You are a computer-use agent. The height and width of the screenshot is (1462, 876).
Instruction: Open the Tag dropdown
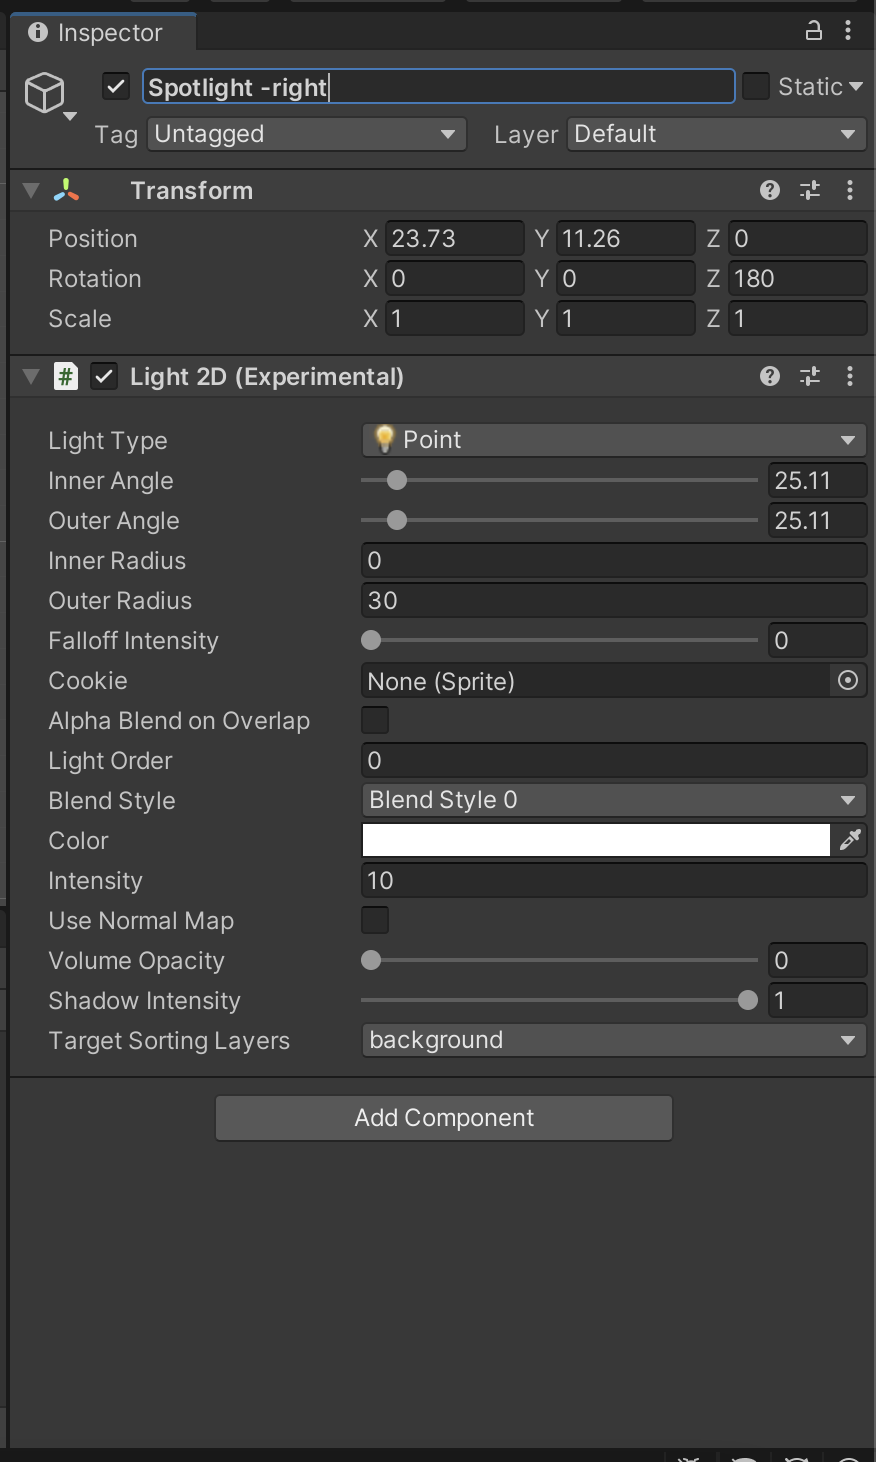click(306, 133)
